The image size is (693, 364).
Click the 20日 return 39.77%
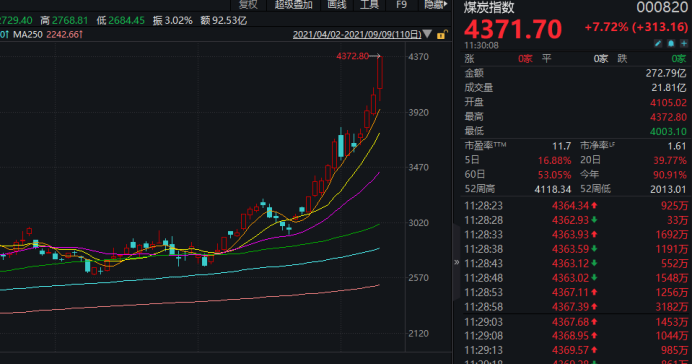(x=670, y=160)
